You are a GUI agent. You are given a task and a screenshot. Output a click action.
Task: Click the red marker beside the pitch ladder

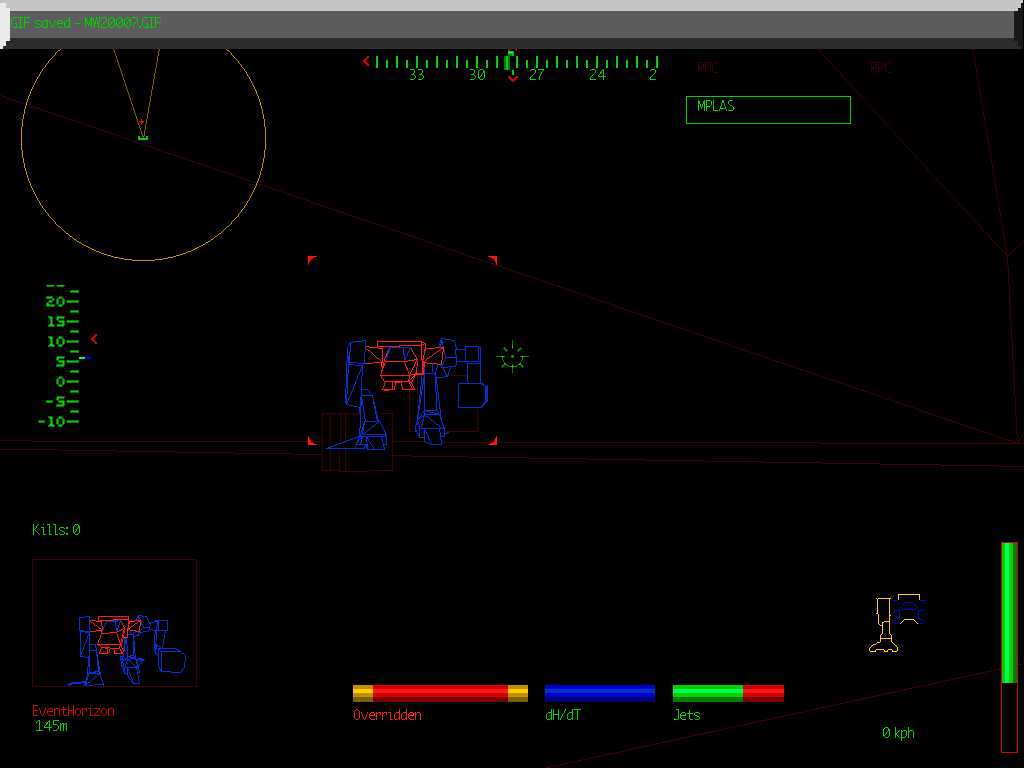click(94, 339)
